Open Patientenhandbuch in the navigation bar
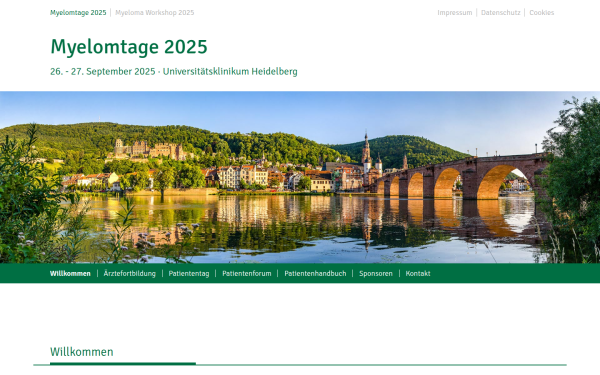This screenshot has height=375, width=600. coord(315,274)
